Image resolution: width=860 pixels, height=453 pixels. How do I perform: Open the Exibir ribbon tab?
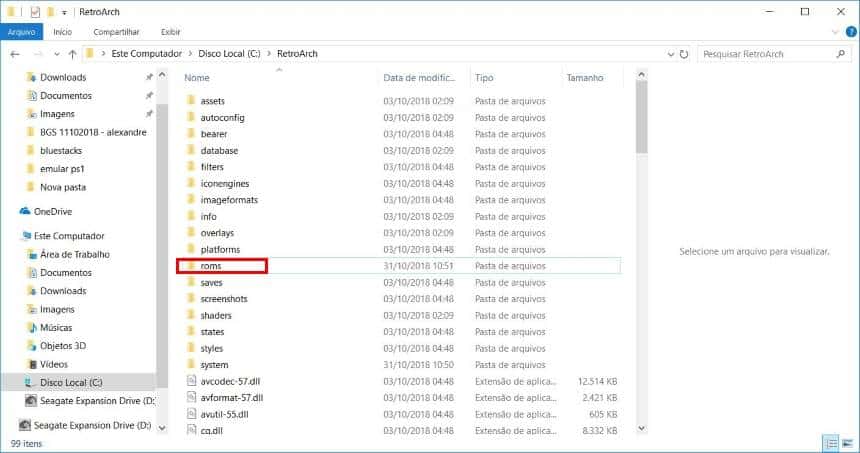coord(171,32)
